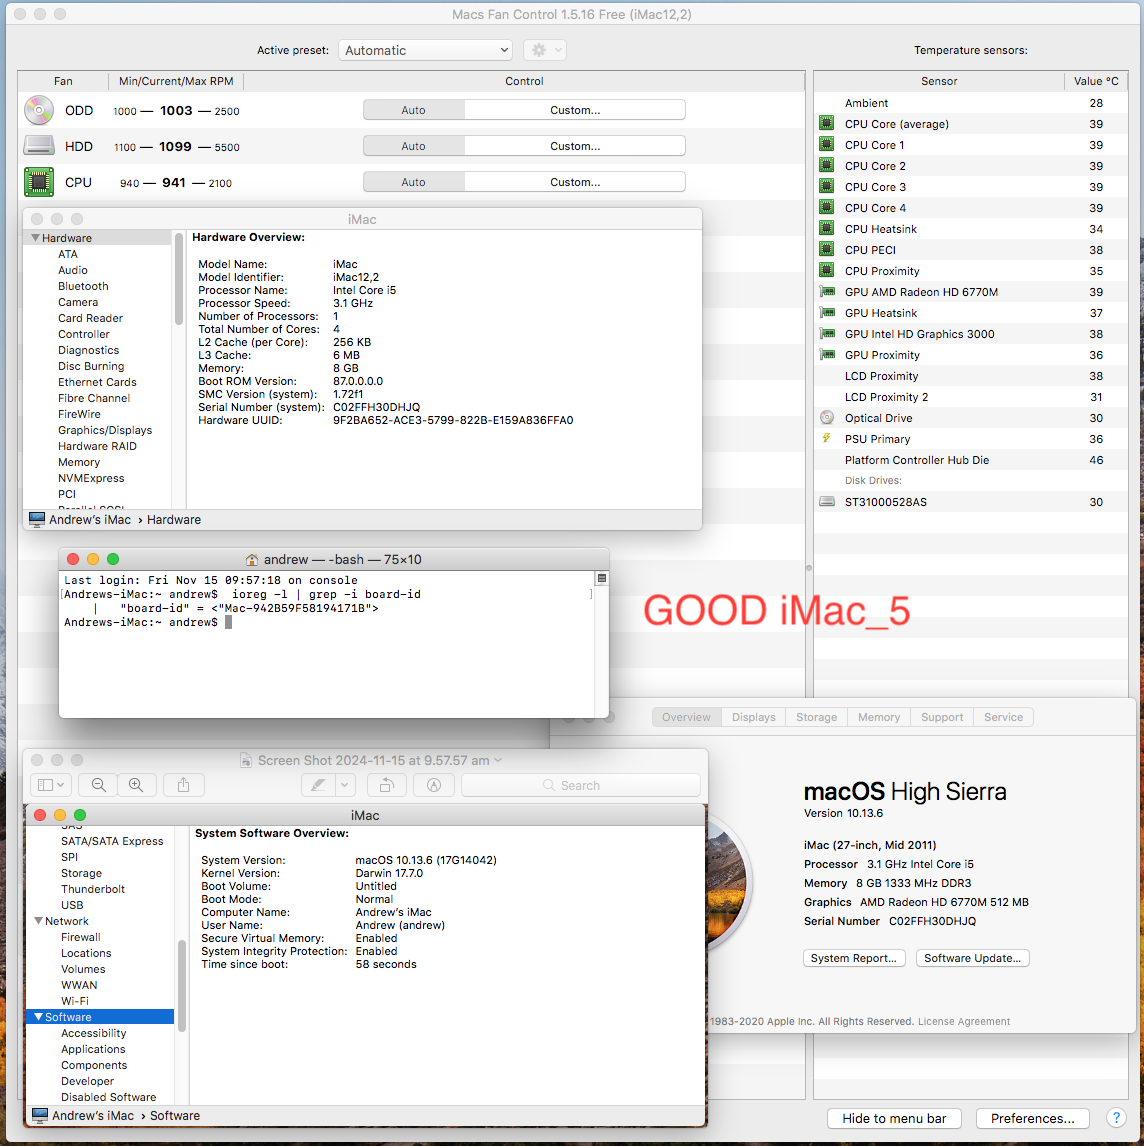The height and width of the screenshot is (1146, 1144).
Task: Open the markup pen dropdown arrow in Preview
Action: pos(344,785)
